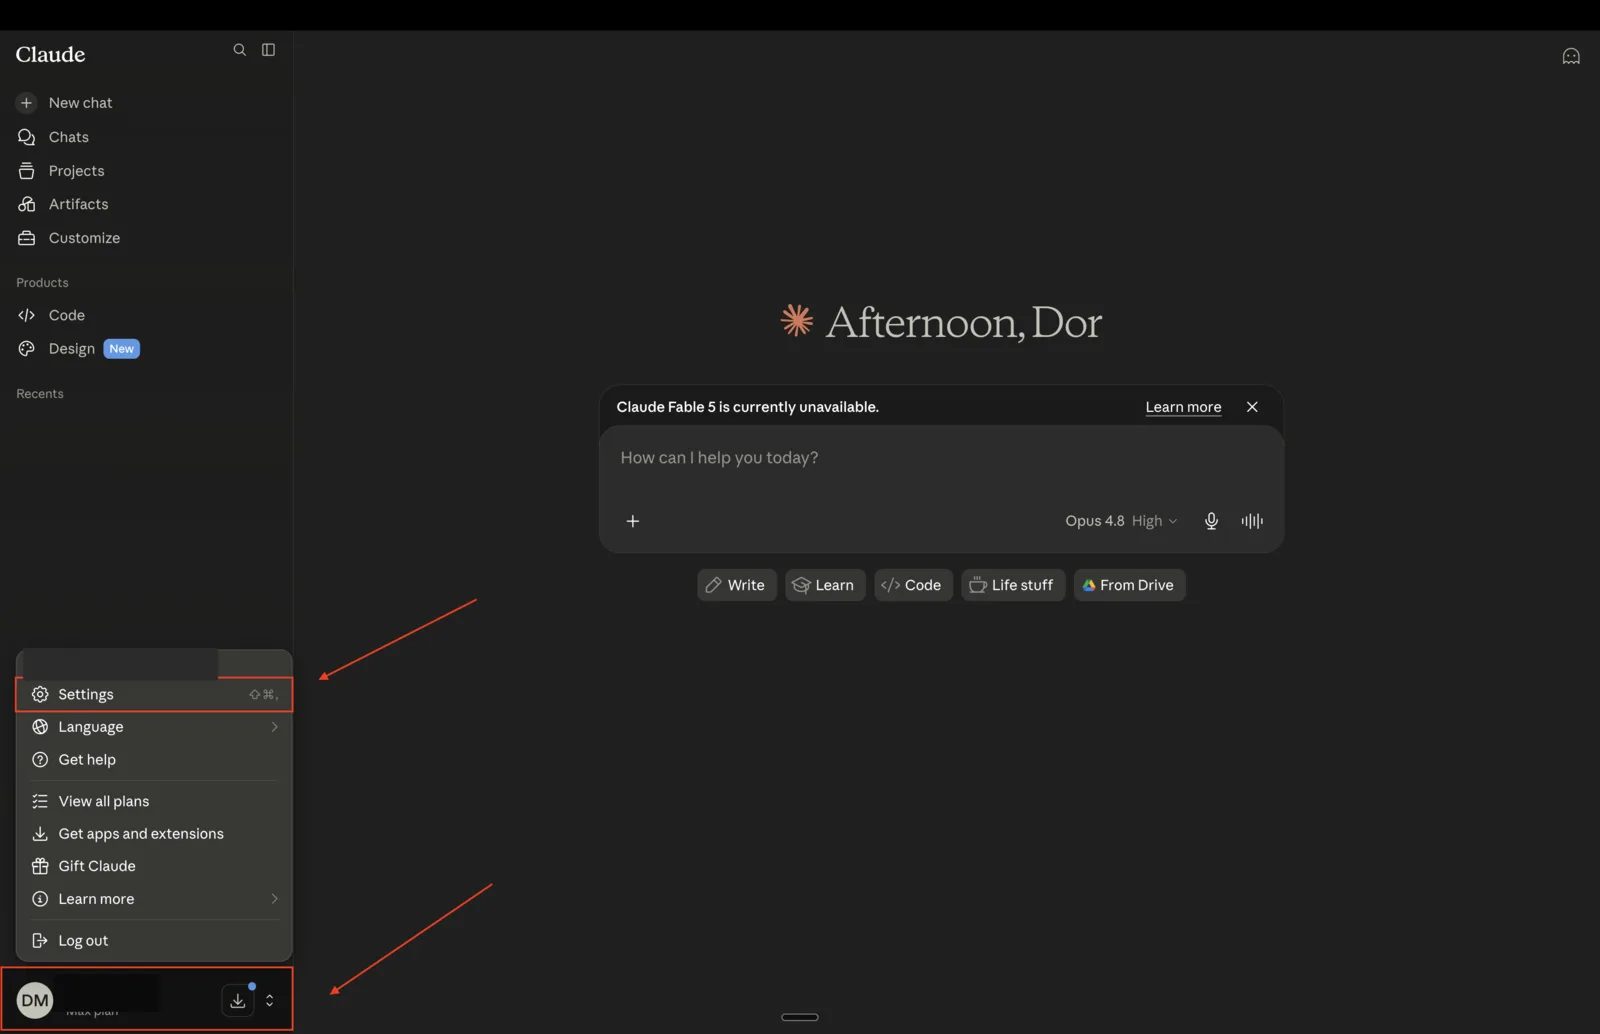Screen dimensions: 1600x1034
Task: Click the plus attachment icon in composer
Action: pos(632,521)
